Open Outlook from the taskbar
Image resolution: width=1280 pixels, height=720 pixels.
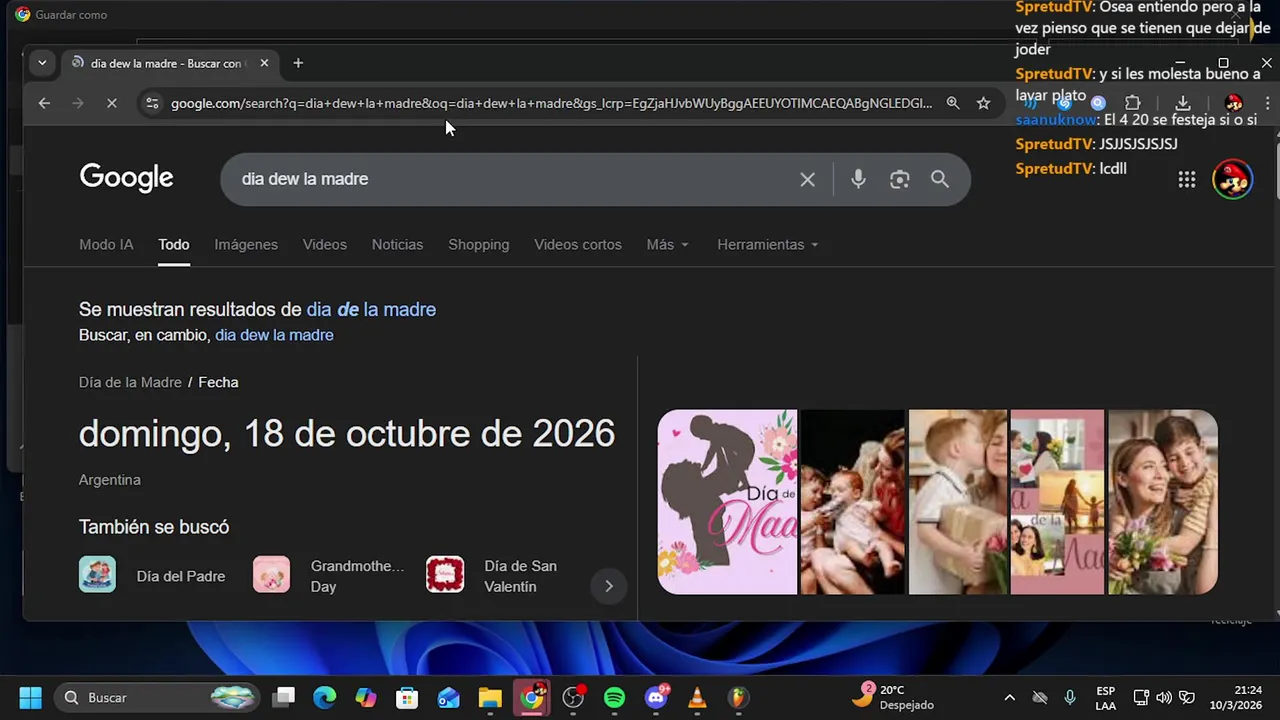coord(448,697)
